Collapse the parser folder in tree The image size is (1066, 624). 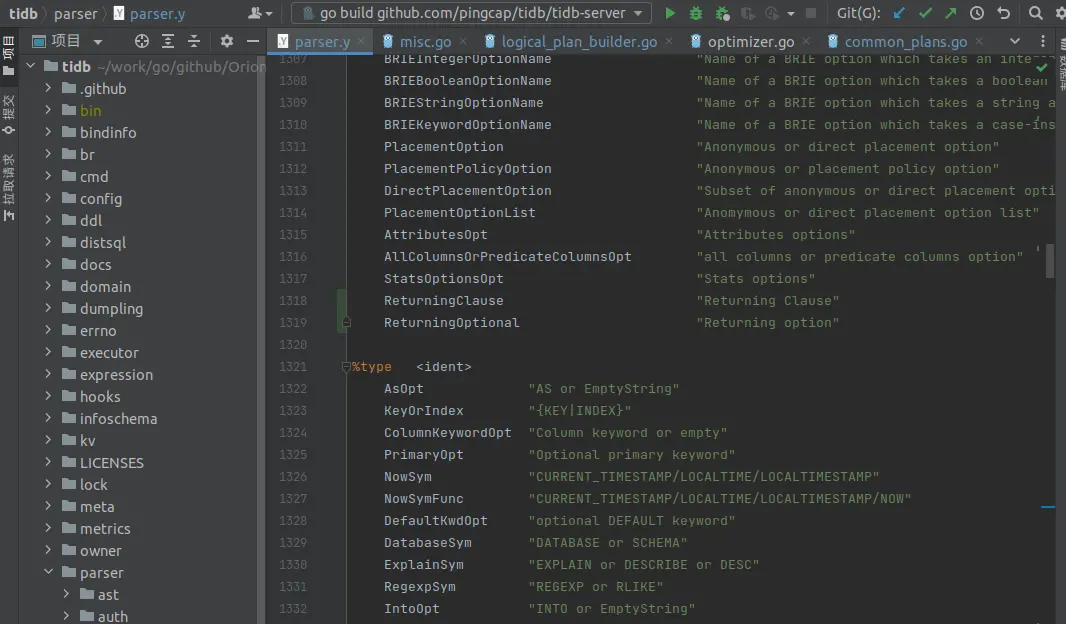pyautogui.click(x=48, y=572)
